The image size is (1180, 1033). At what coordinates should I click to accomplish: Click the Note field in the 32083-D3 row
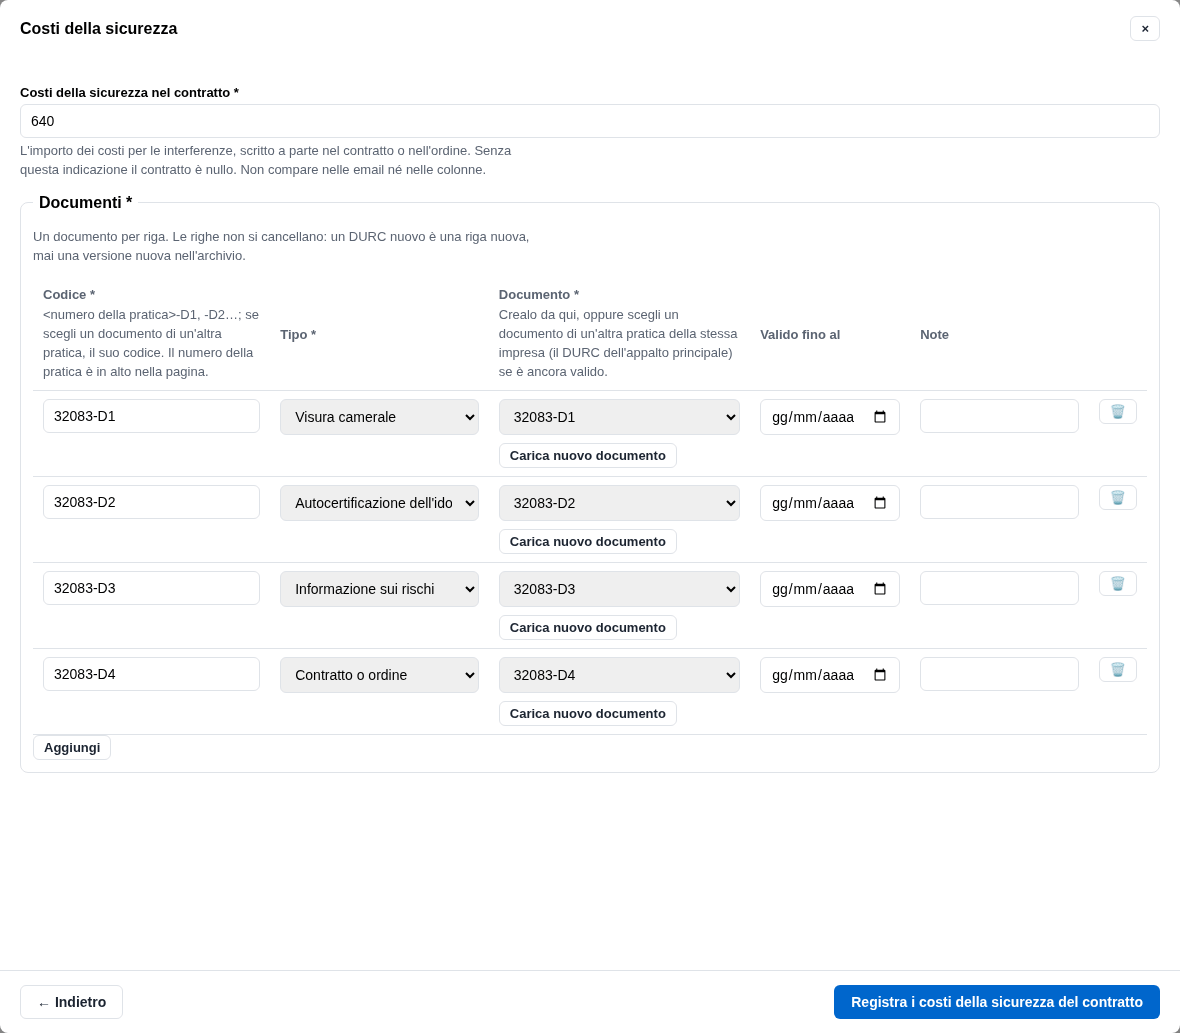(999, 588)
